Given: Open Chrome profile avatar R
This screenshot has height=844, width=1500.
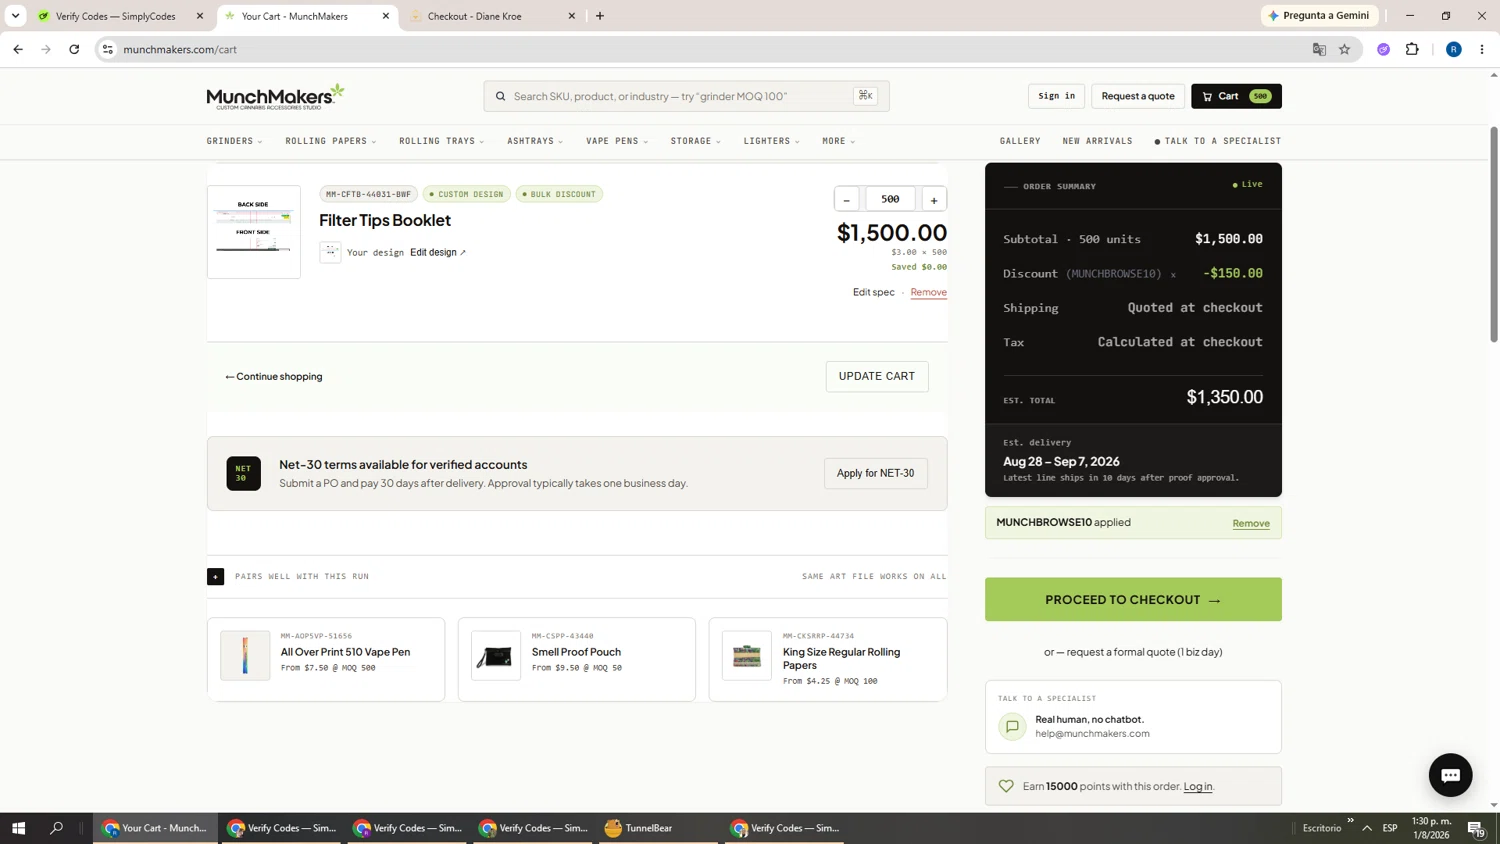Looking at the screenshot, I should click(1454, 49).
